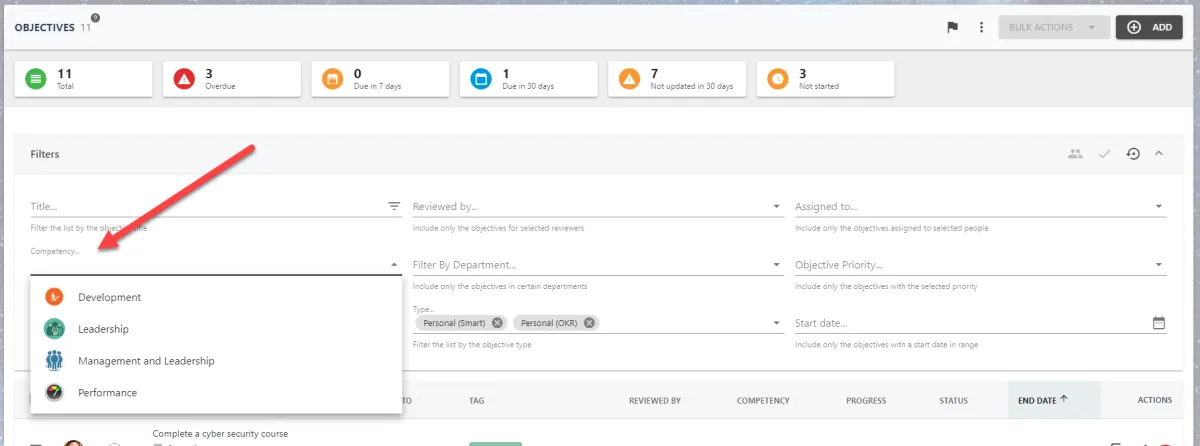The width and height of the screenshot is (1200, 446).
Task: Click the green Total list icon
Action: point(36,79)
